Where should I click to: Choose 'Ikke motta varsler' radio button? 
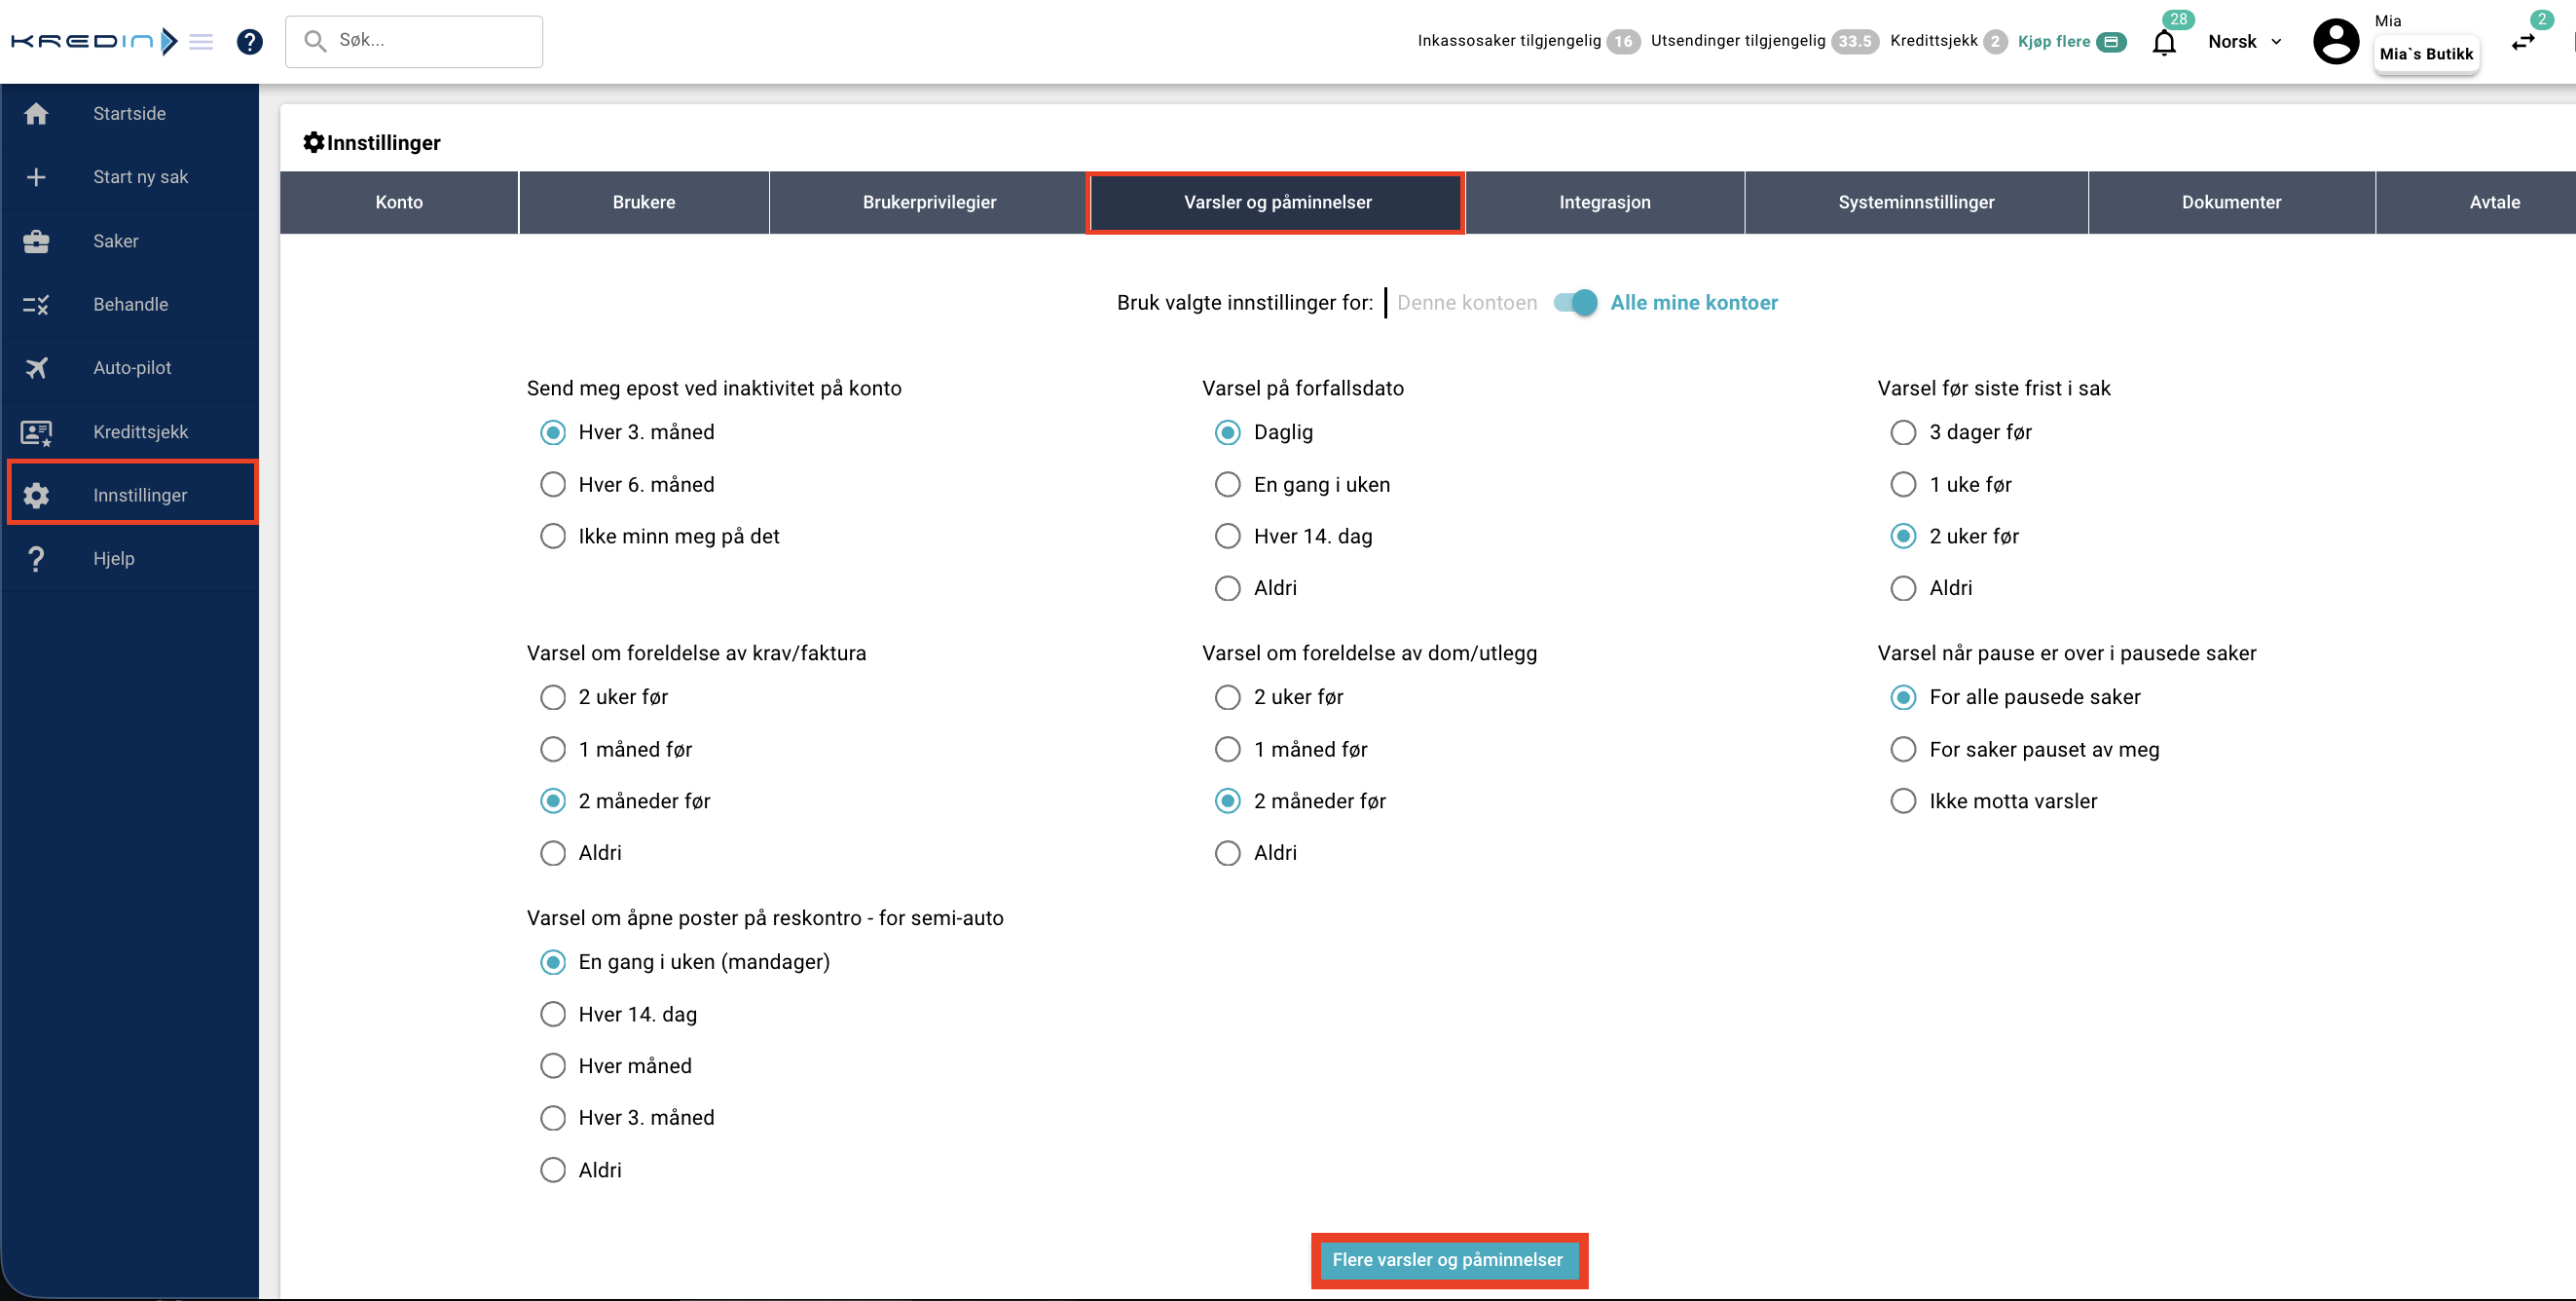point(1903,801)
